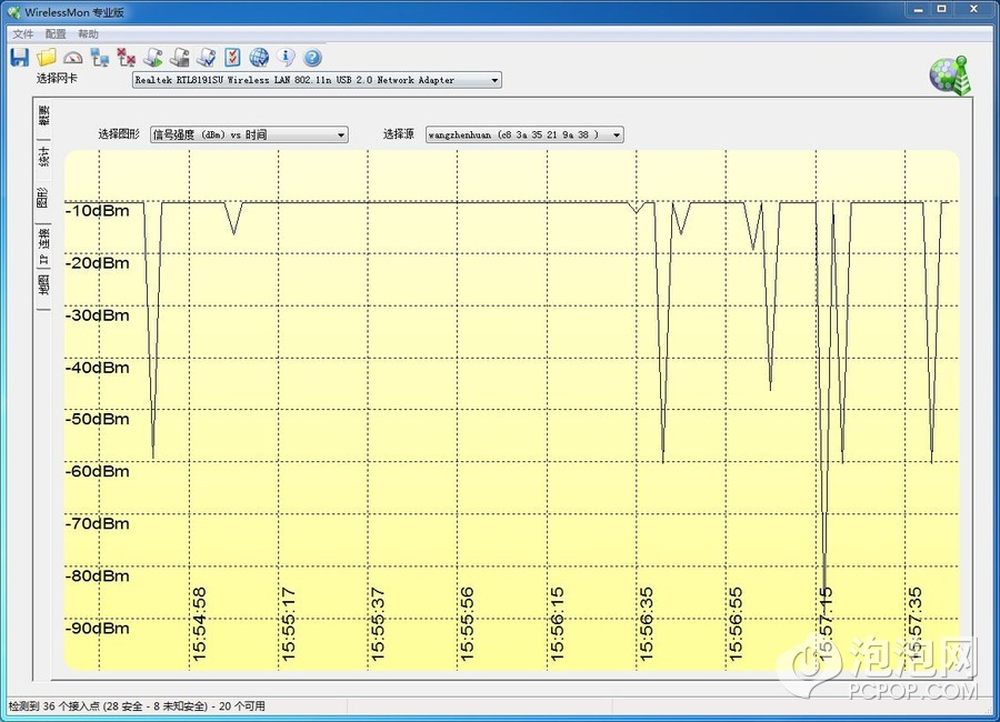
Task: Minimize the WirelessMon window
Action: click(918, 10)
